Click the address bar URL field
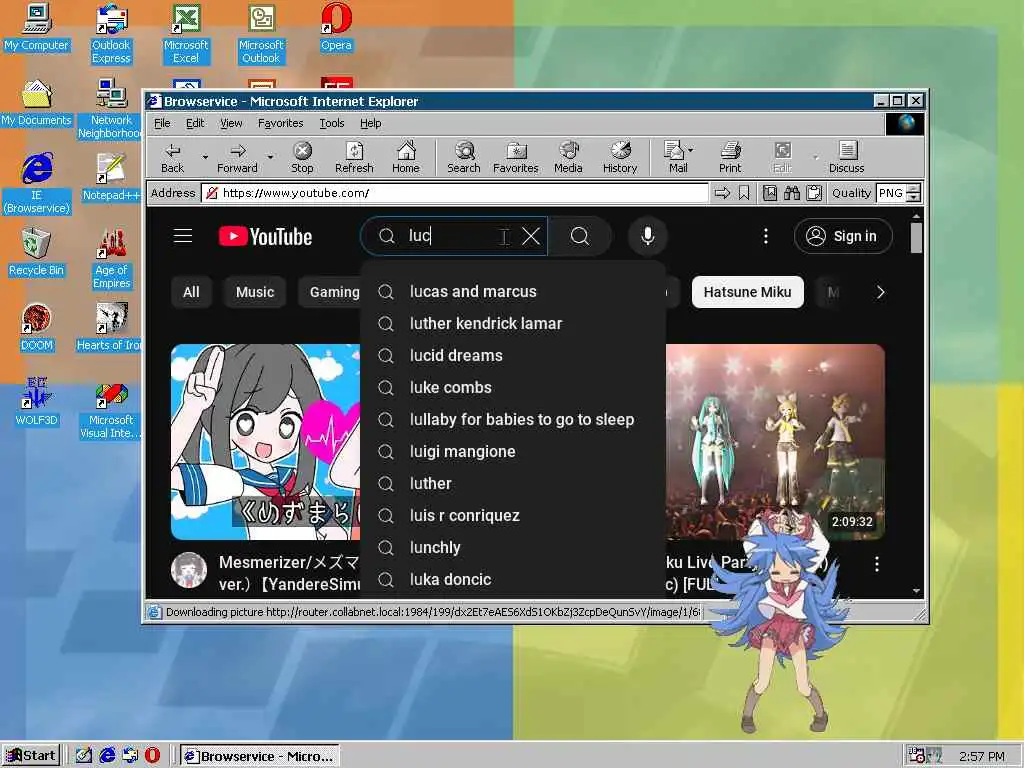 point(455,193)
